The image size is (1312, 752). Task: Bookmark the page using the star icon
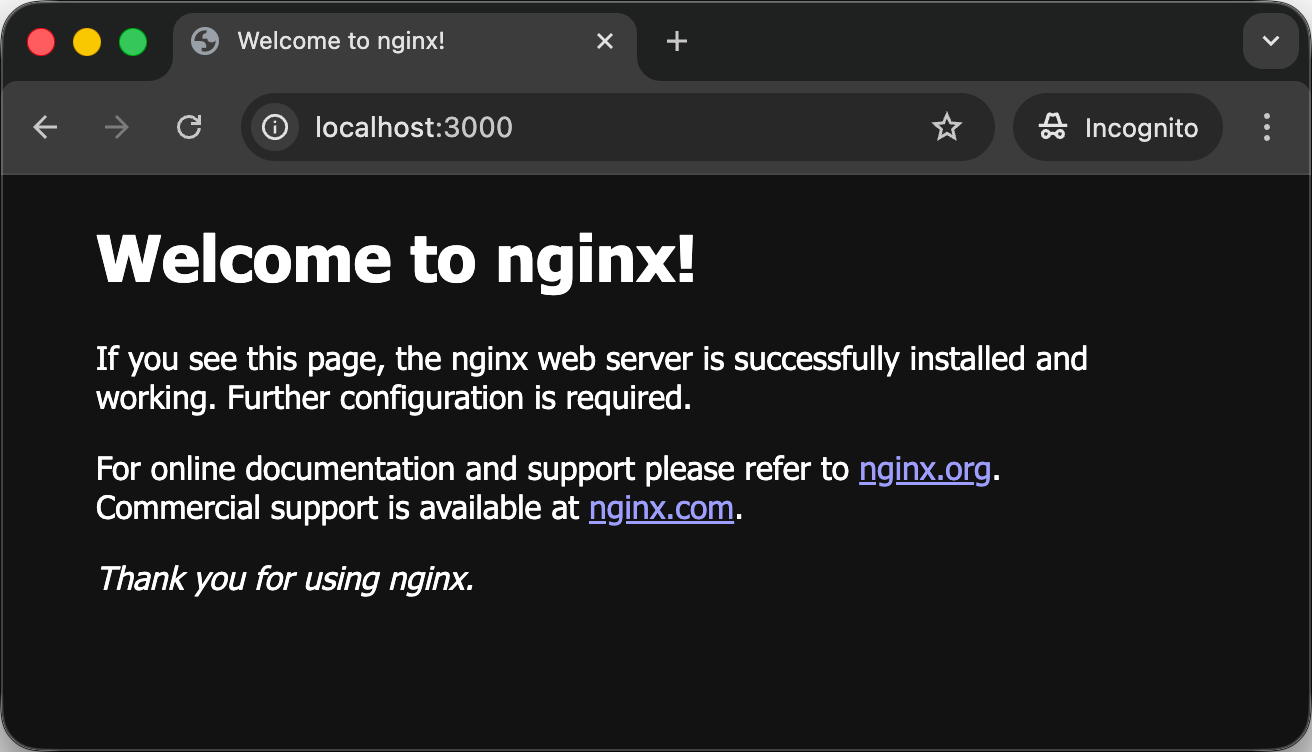click(946, 127)
